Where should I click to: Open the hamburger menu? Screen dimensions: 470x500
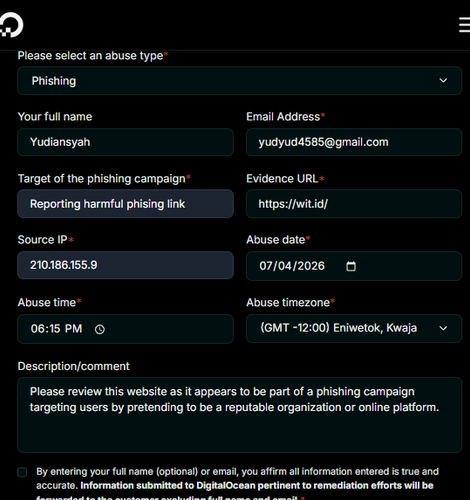point(464,25)
